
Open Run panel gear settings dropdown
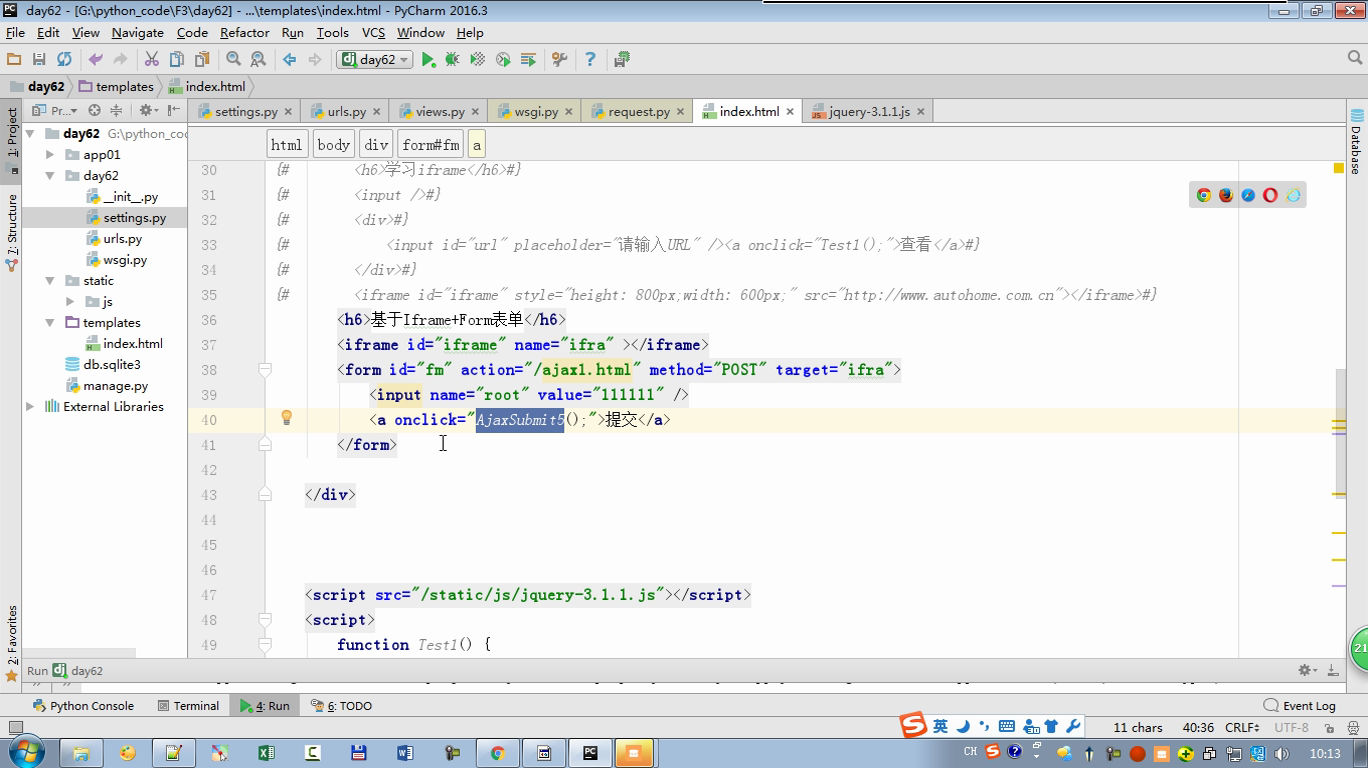click(1307, 670)
